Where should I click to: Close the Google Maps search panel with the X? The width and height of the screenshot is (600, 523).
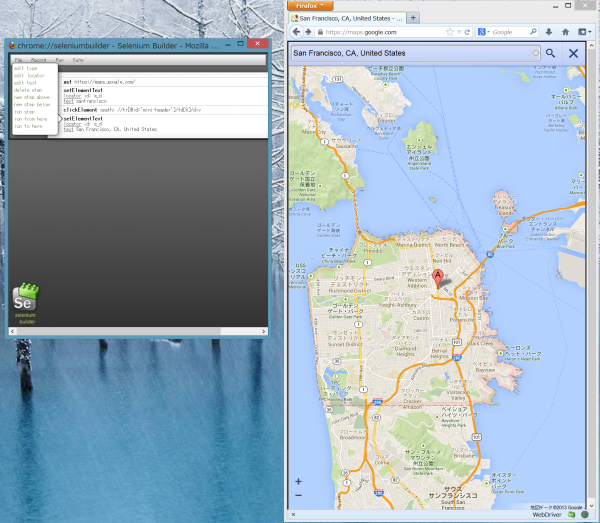tap(573, 53)
